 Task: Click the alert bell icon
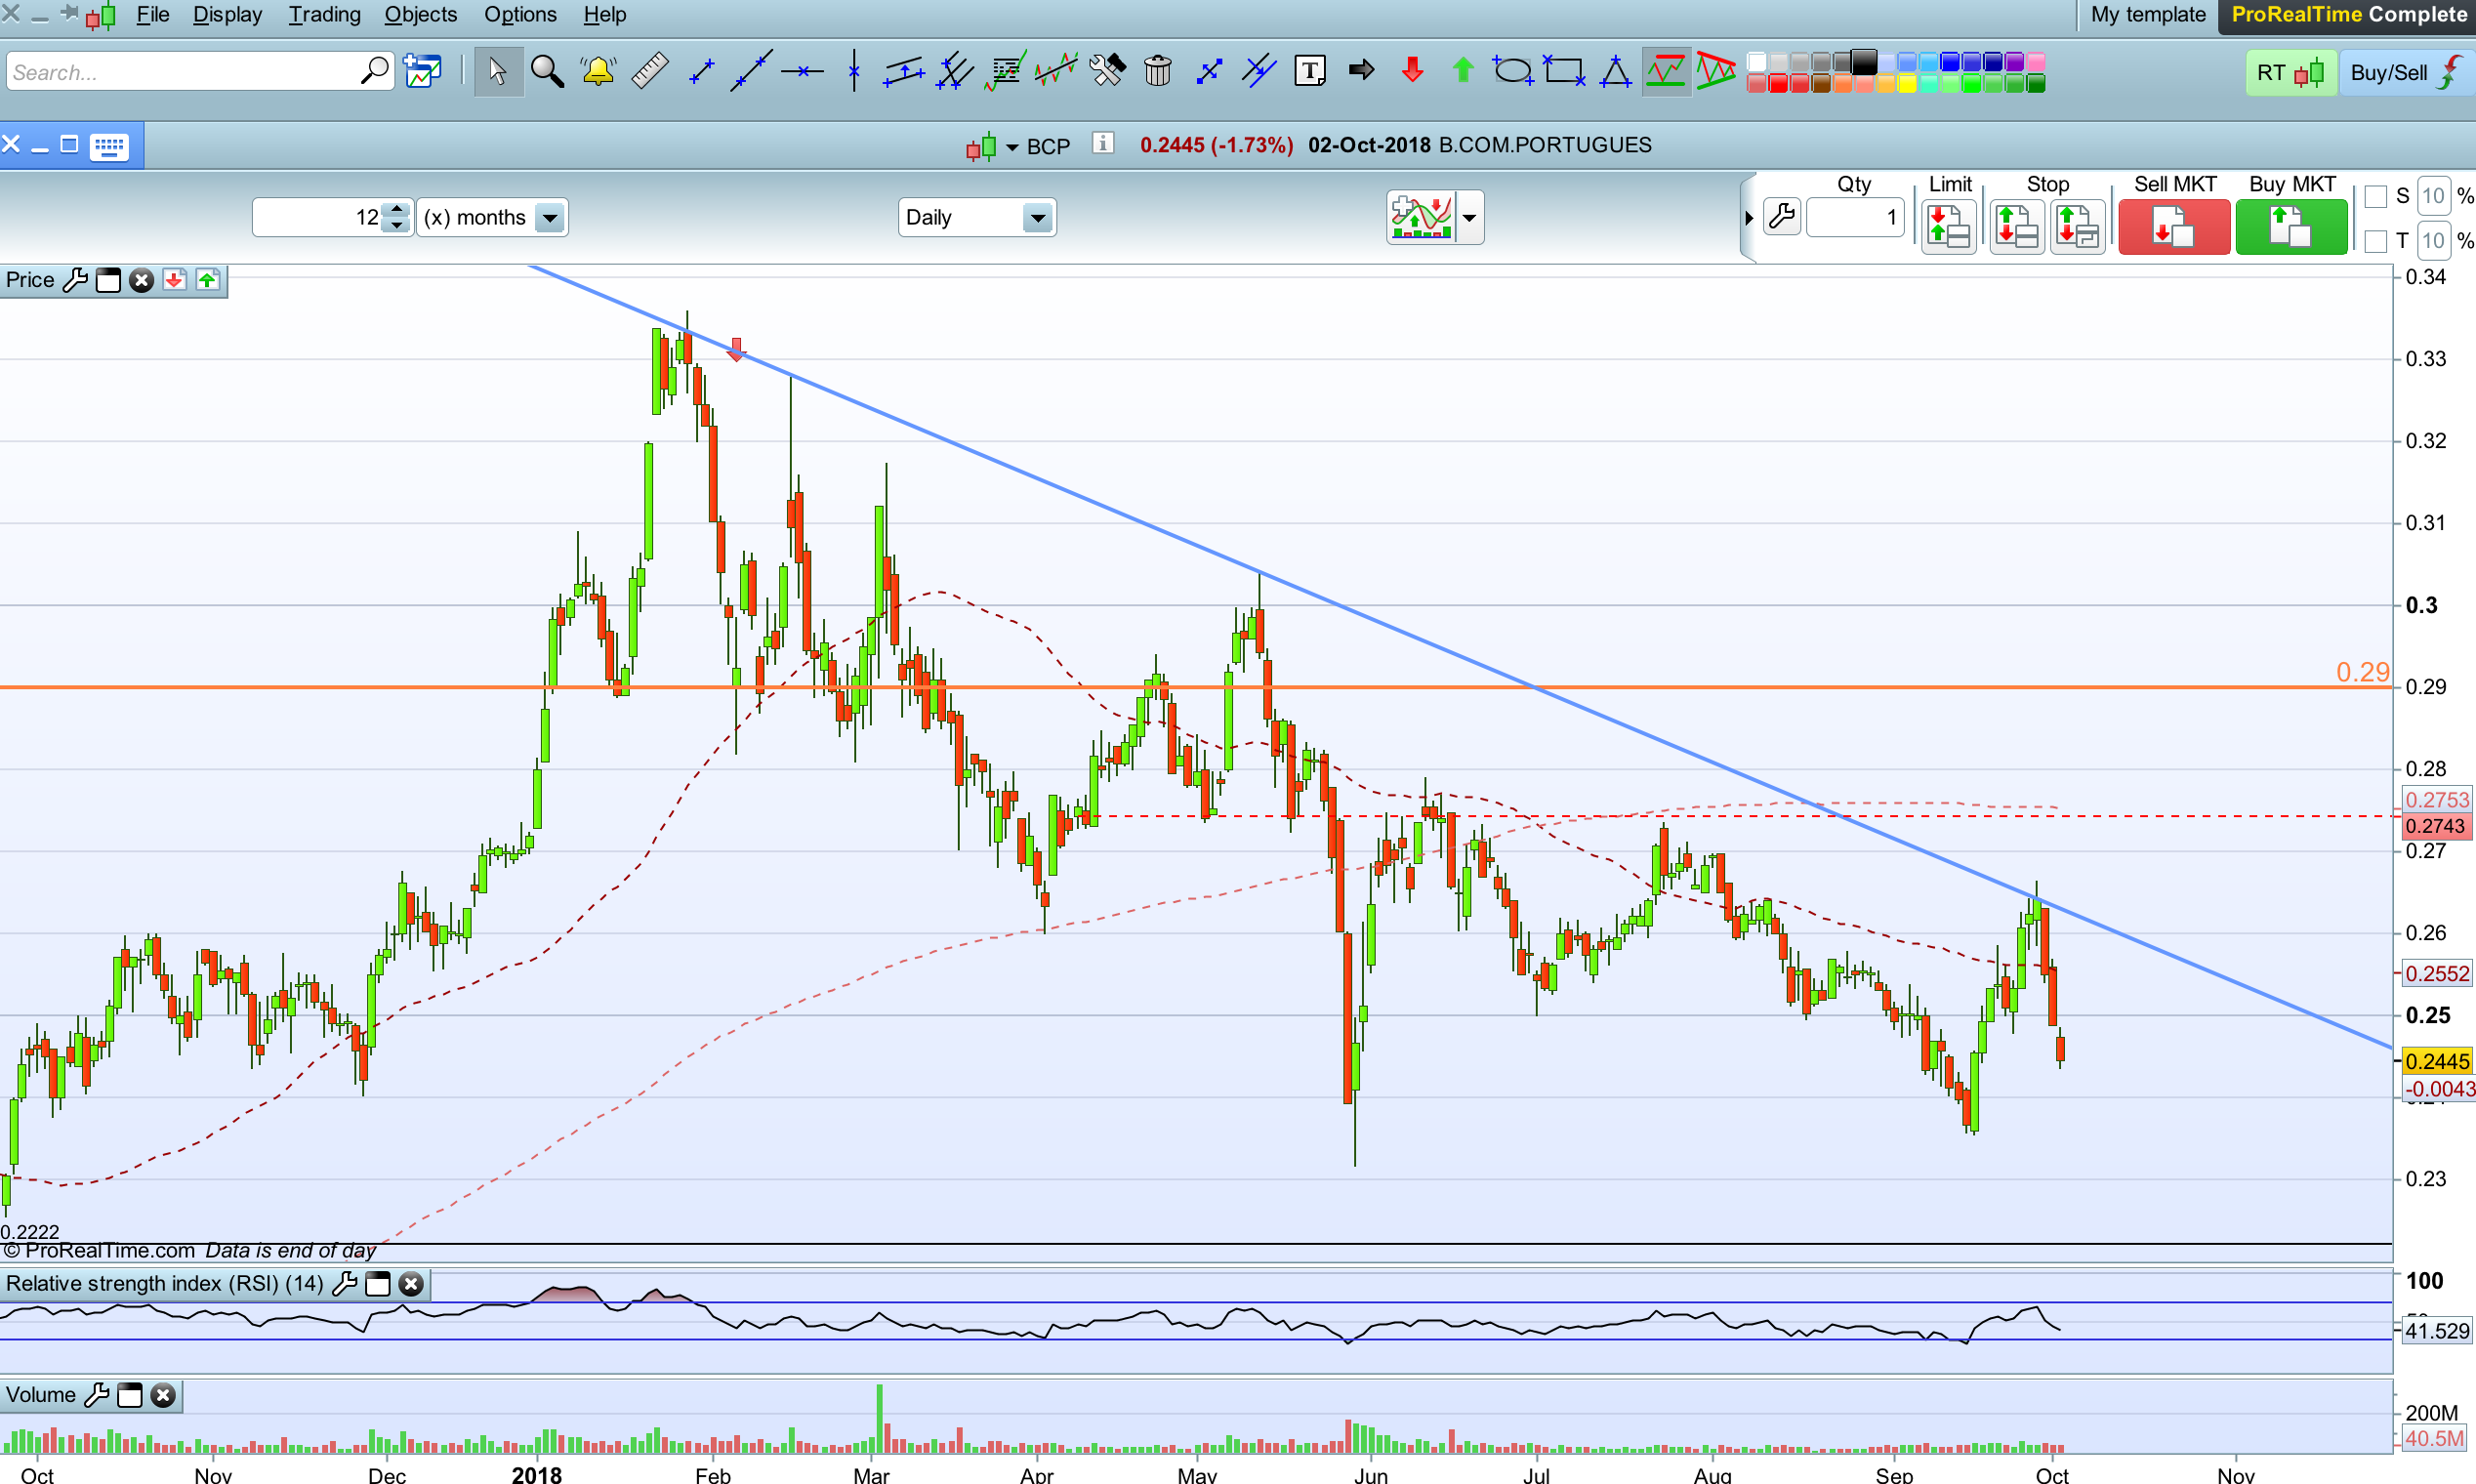[598, 72]
